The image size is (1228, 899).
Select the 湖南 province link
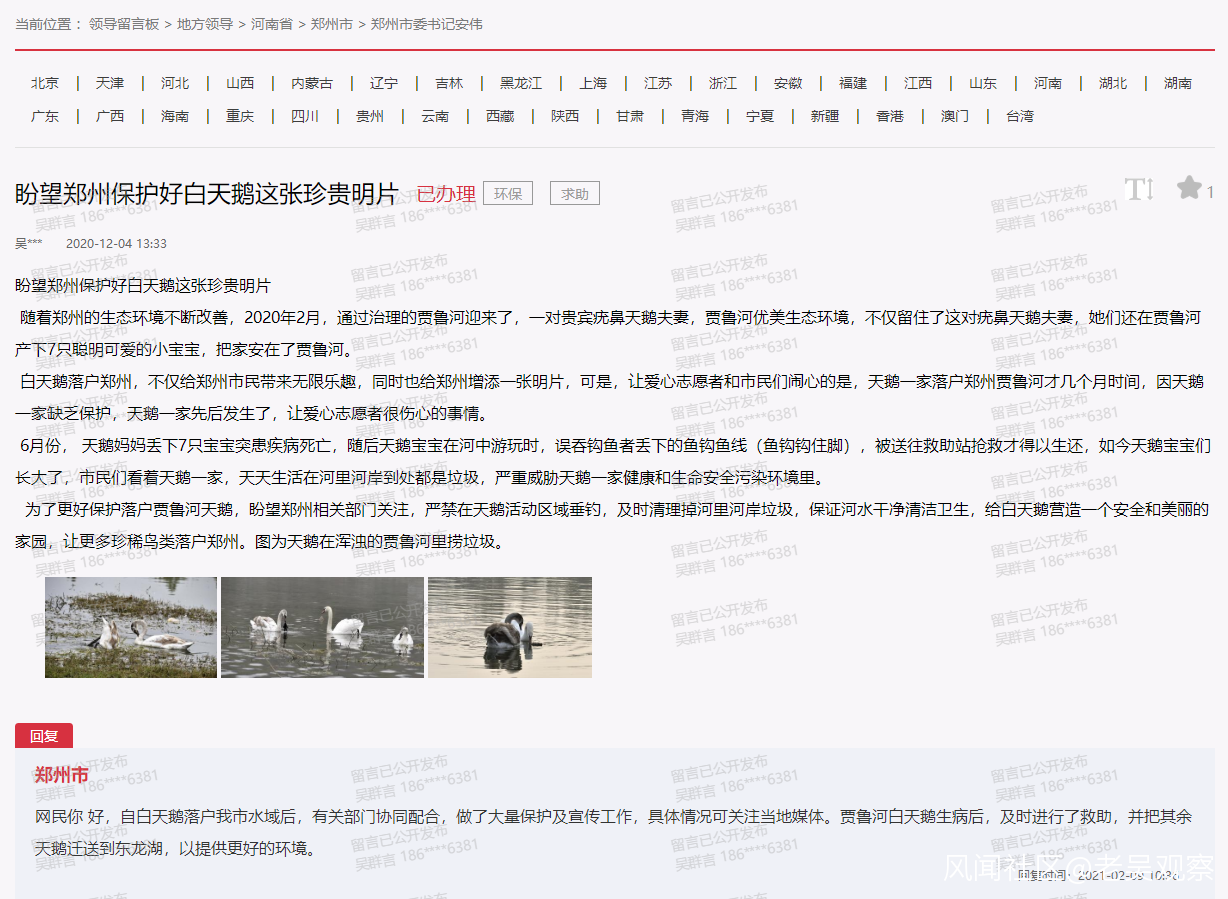click(x=1178, y=83)
